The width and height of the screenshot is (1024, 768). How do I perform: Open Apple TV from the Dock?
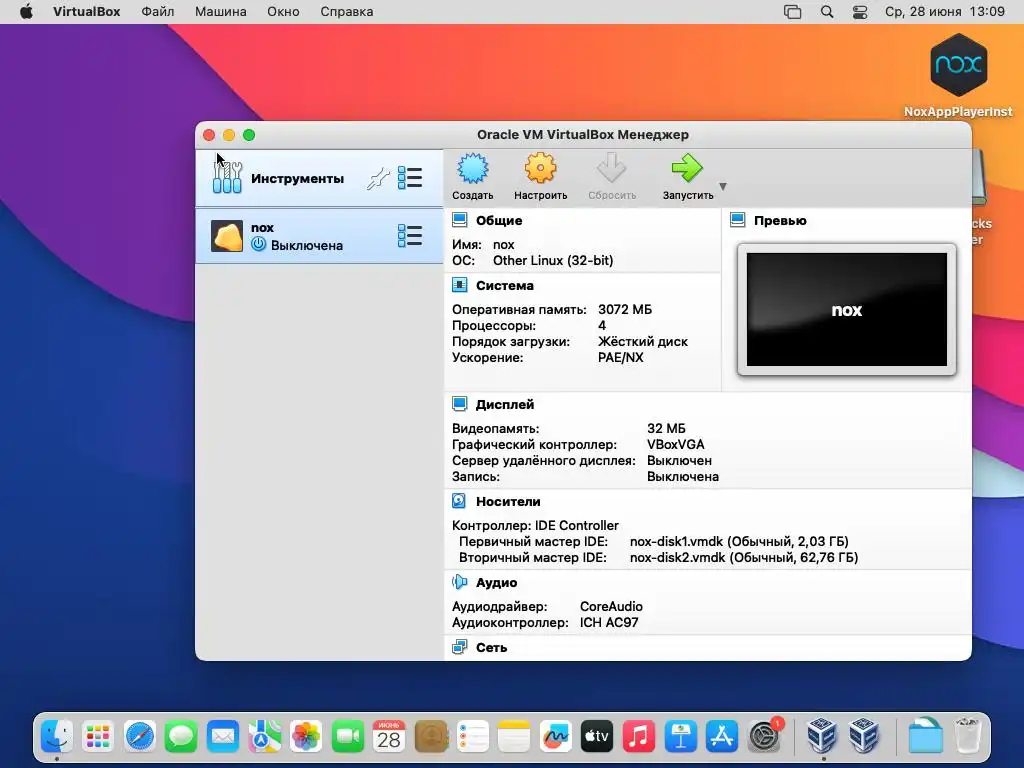point(597,737)
